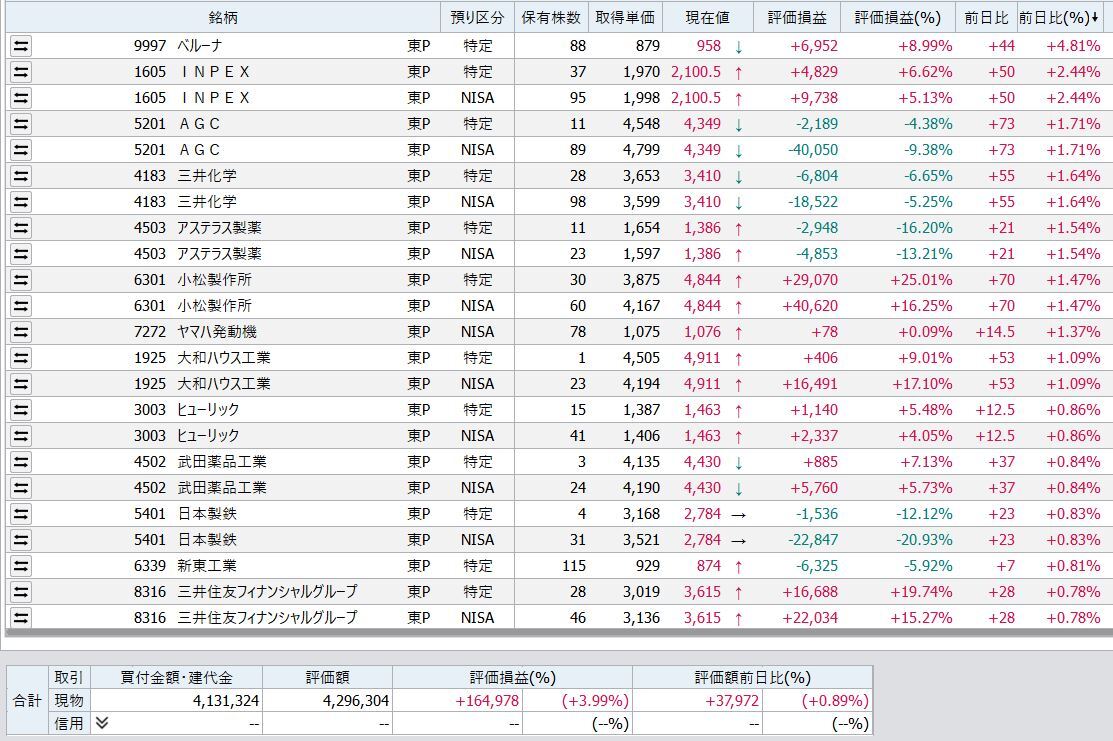This screenshot has width=1113, height=741.
Task: Click the percentage +4.81%
Action: 1073,46
